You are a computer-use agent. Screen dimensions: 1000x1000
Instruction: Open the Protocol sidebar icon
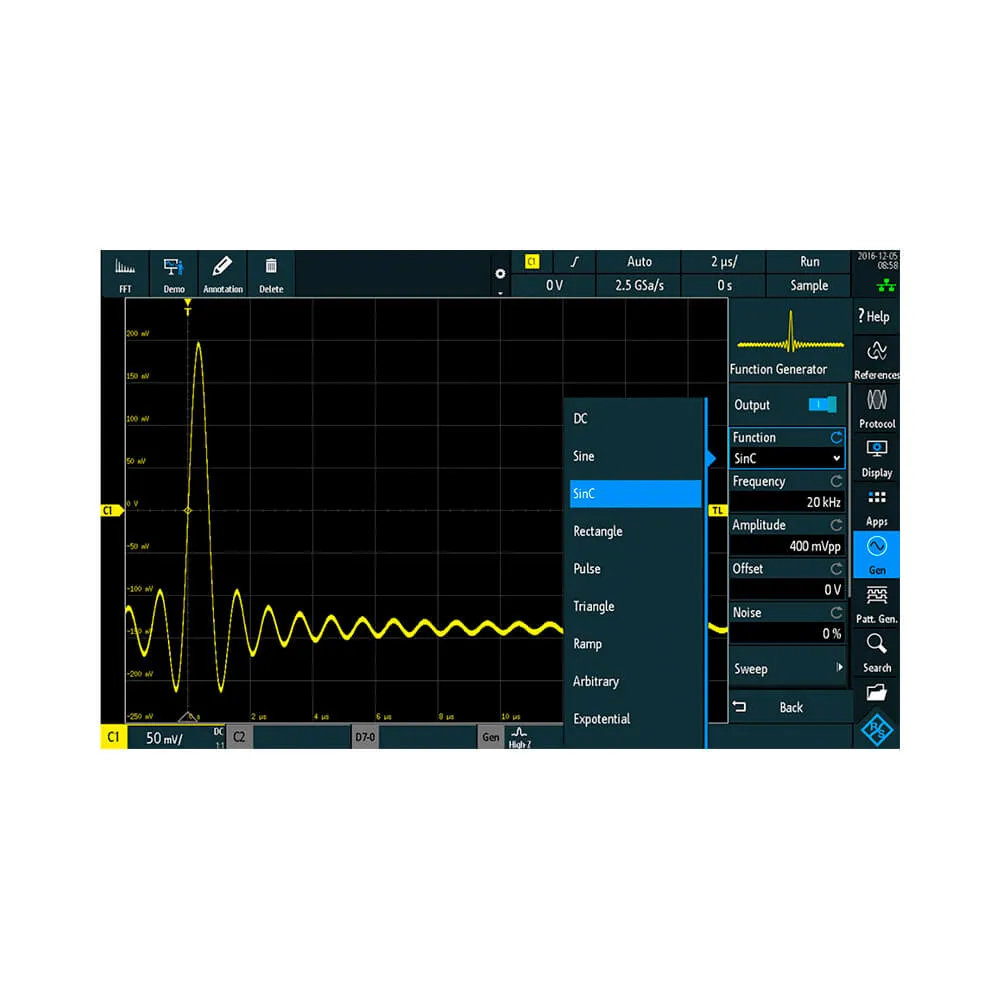[876, 409]
